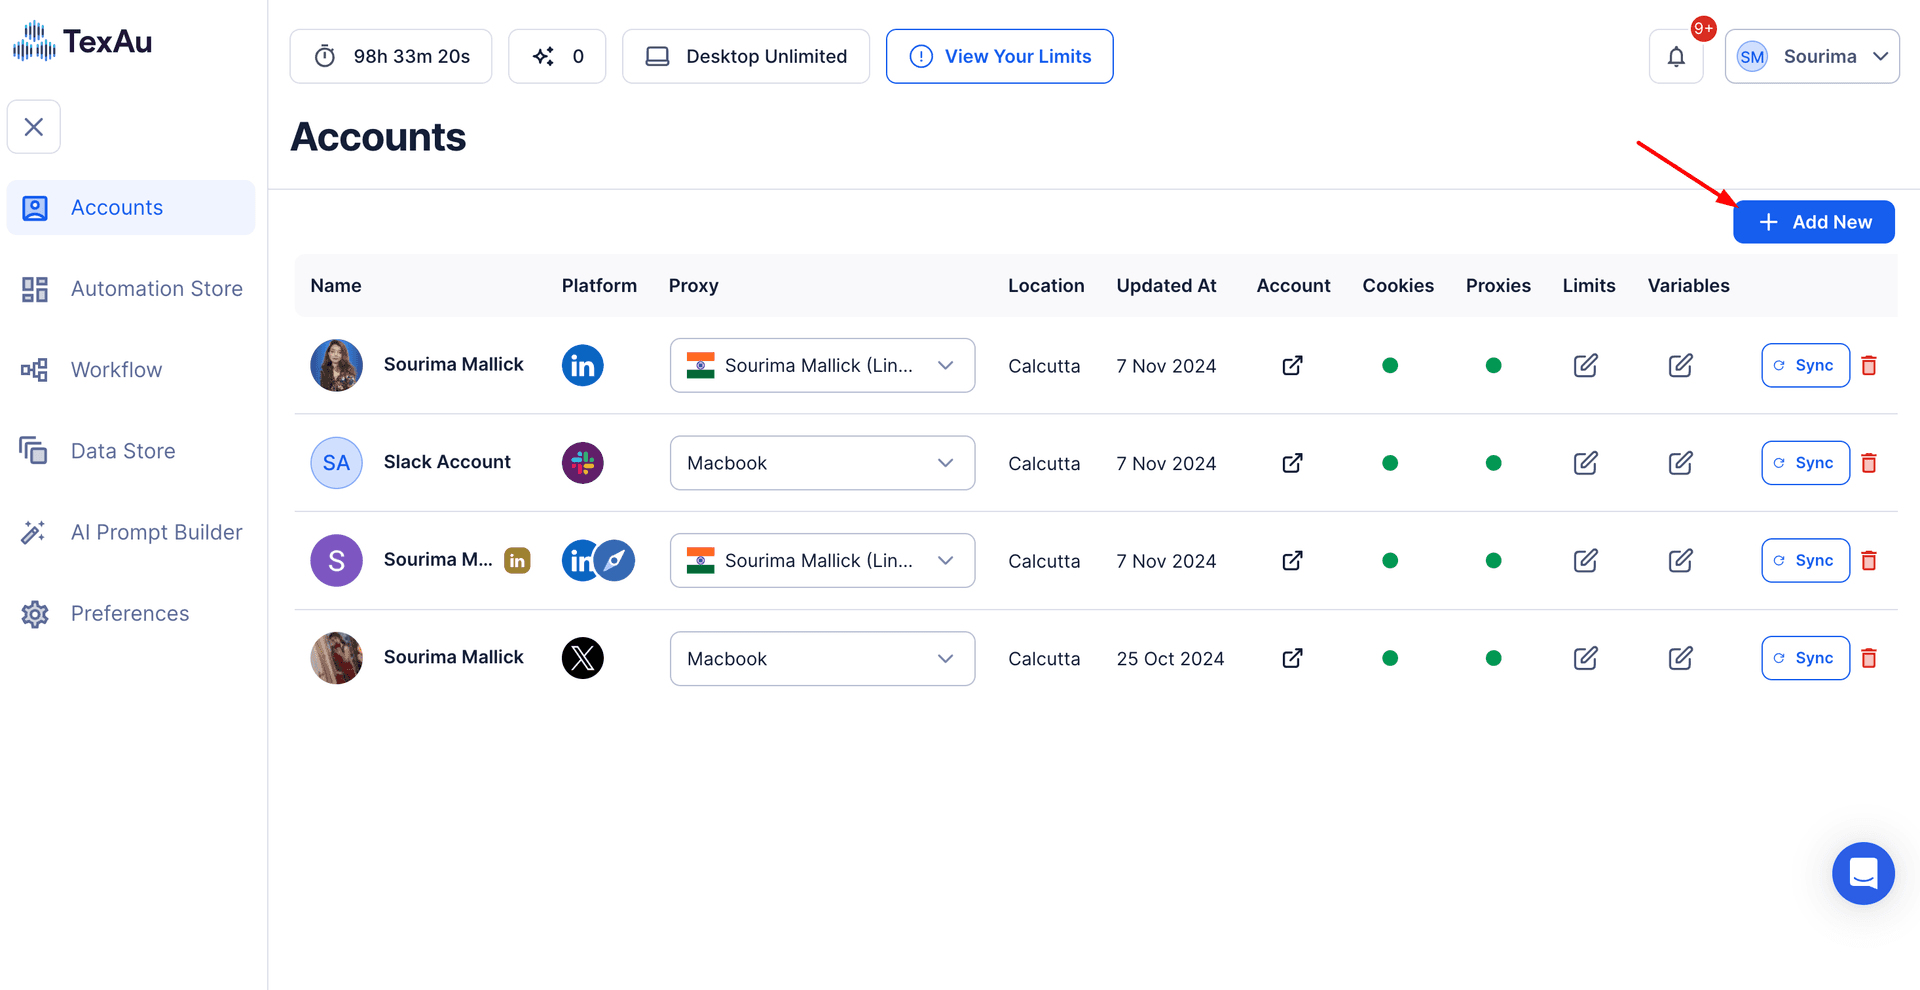Screen dimensions: 1920x990
Task: Delete the Slack Account row with trash icon
Action: [x=1868, y=463]
